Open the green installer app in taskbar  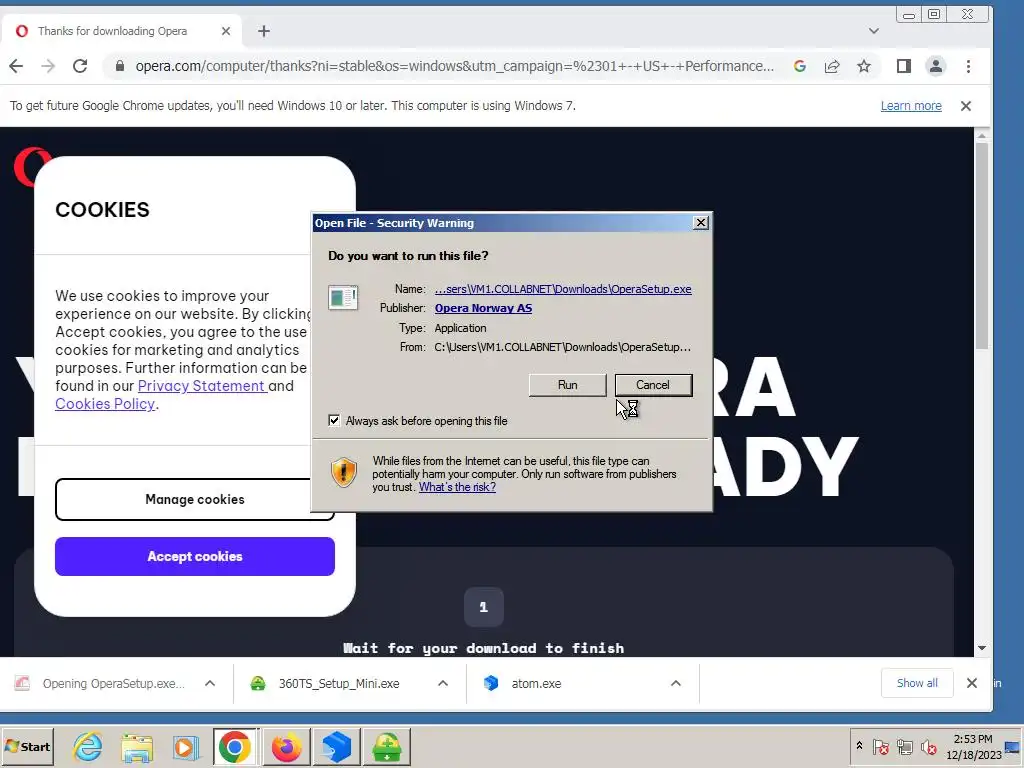tap(387, 747)
